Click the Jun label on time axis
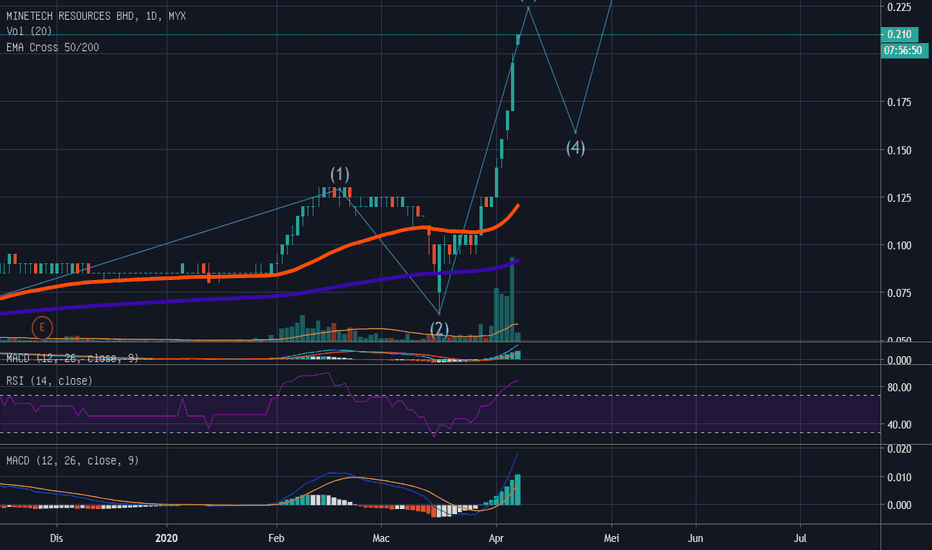 695,538
